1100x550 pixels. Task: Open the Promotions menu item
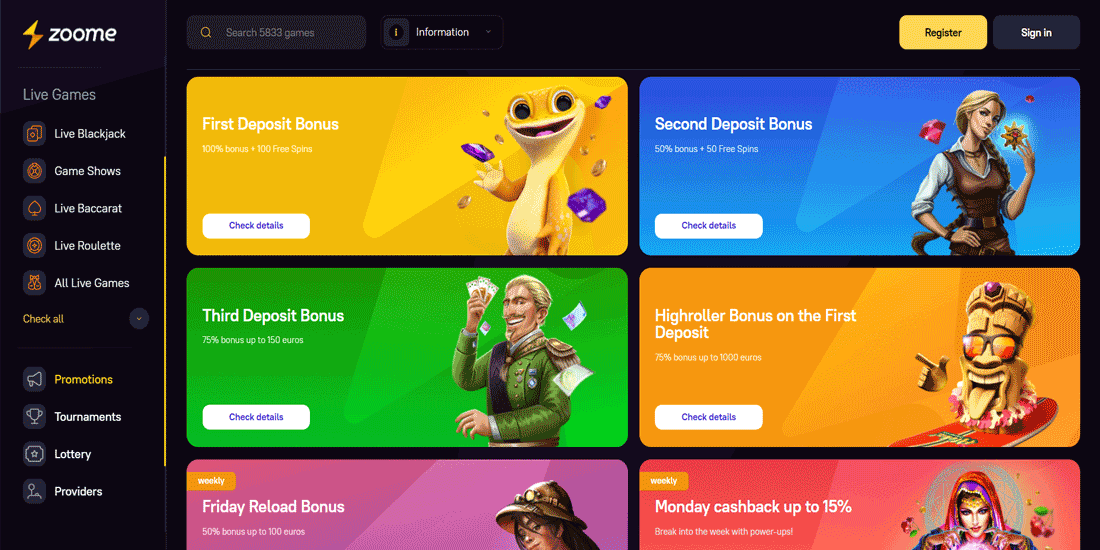click(x=83, y=379)
